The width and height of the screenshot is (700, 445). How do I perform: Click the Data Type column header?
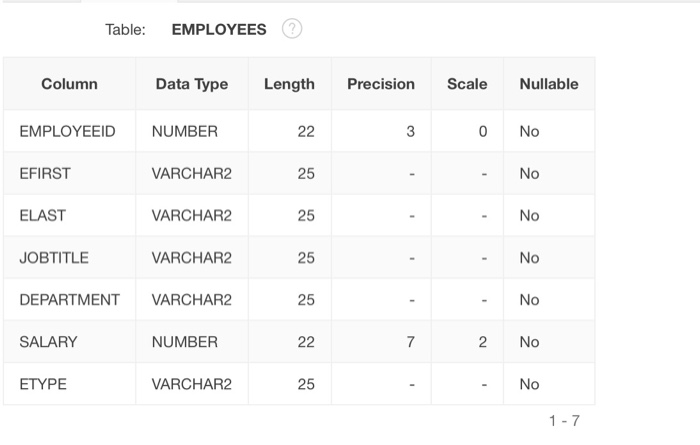pos(191,84)
